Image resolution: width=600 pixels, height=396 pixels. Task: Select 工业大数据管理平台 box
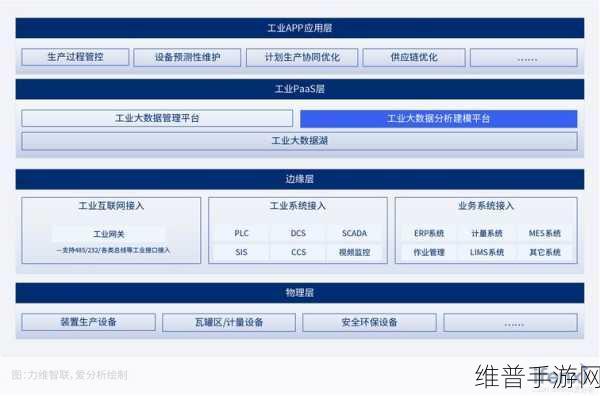[x=157, y=118]
